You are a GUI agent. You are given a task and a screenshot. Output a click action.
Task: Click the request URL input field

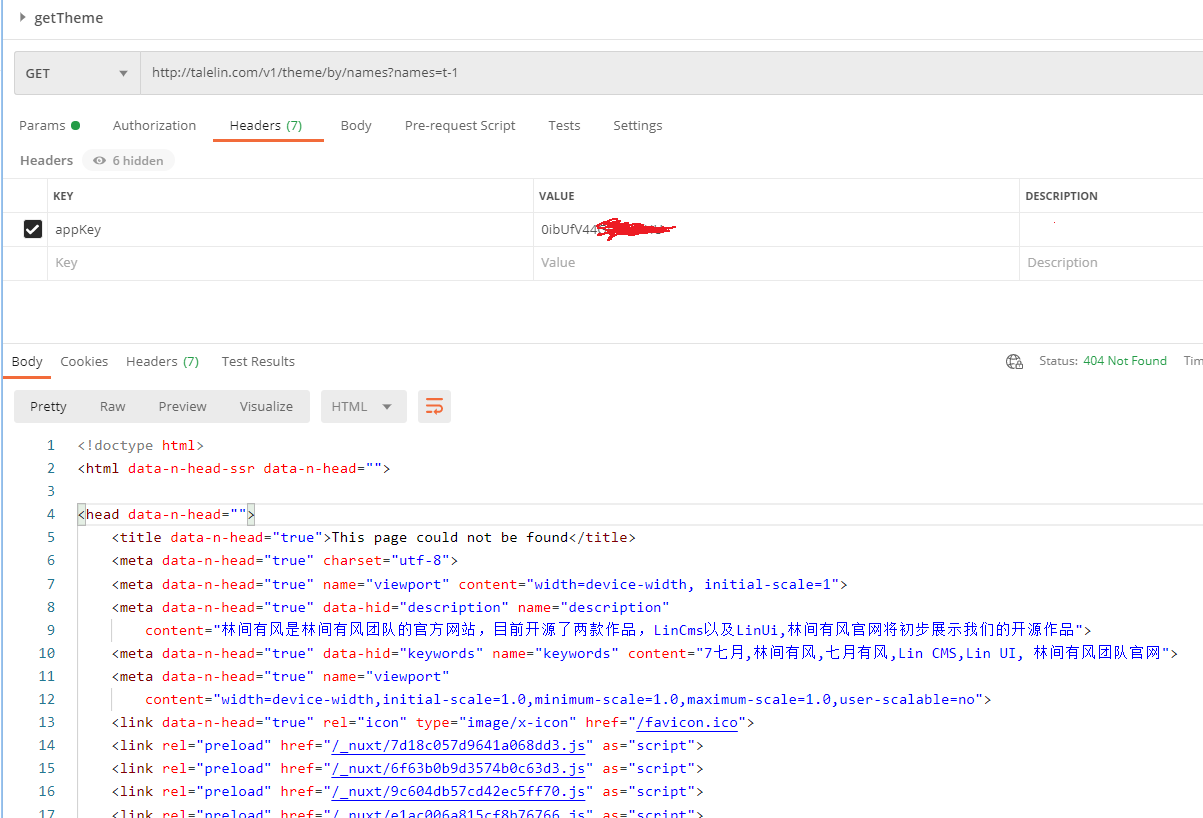click(x=671, y=73)
